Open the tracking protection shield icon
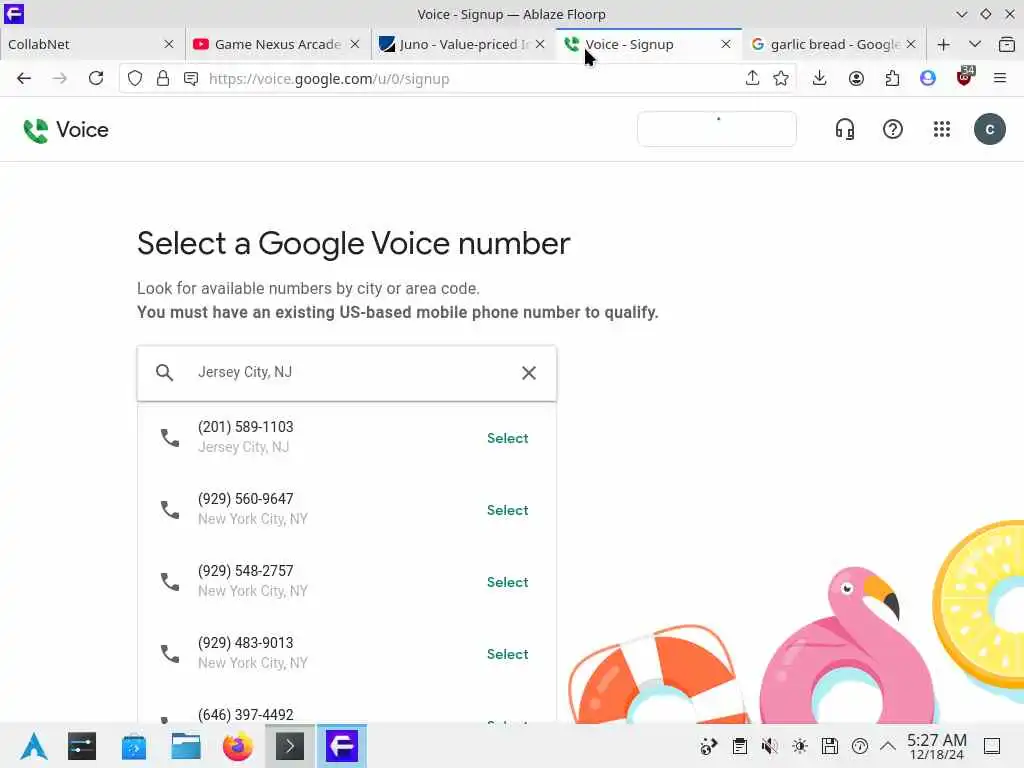Viewport: 1024px width, 768px height. (135, 78)
